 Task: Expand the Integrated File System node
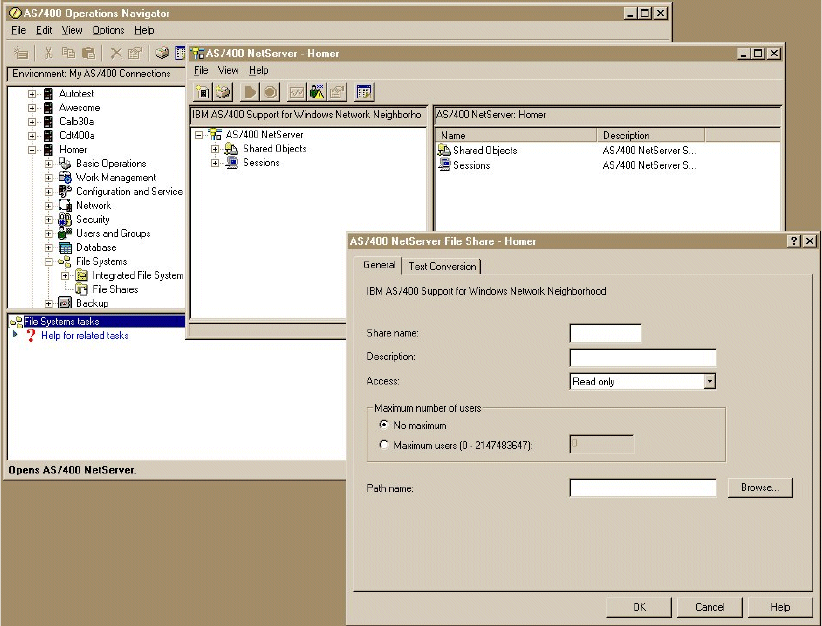64,275
